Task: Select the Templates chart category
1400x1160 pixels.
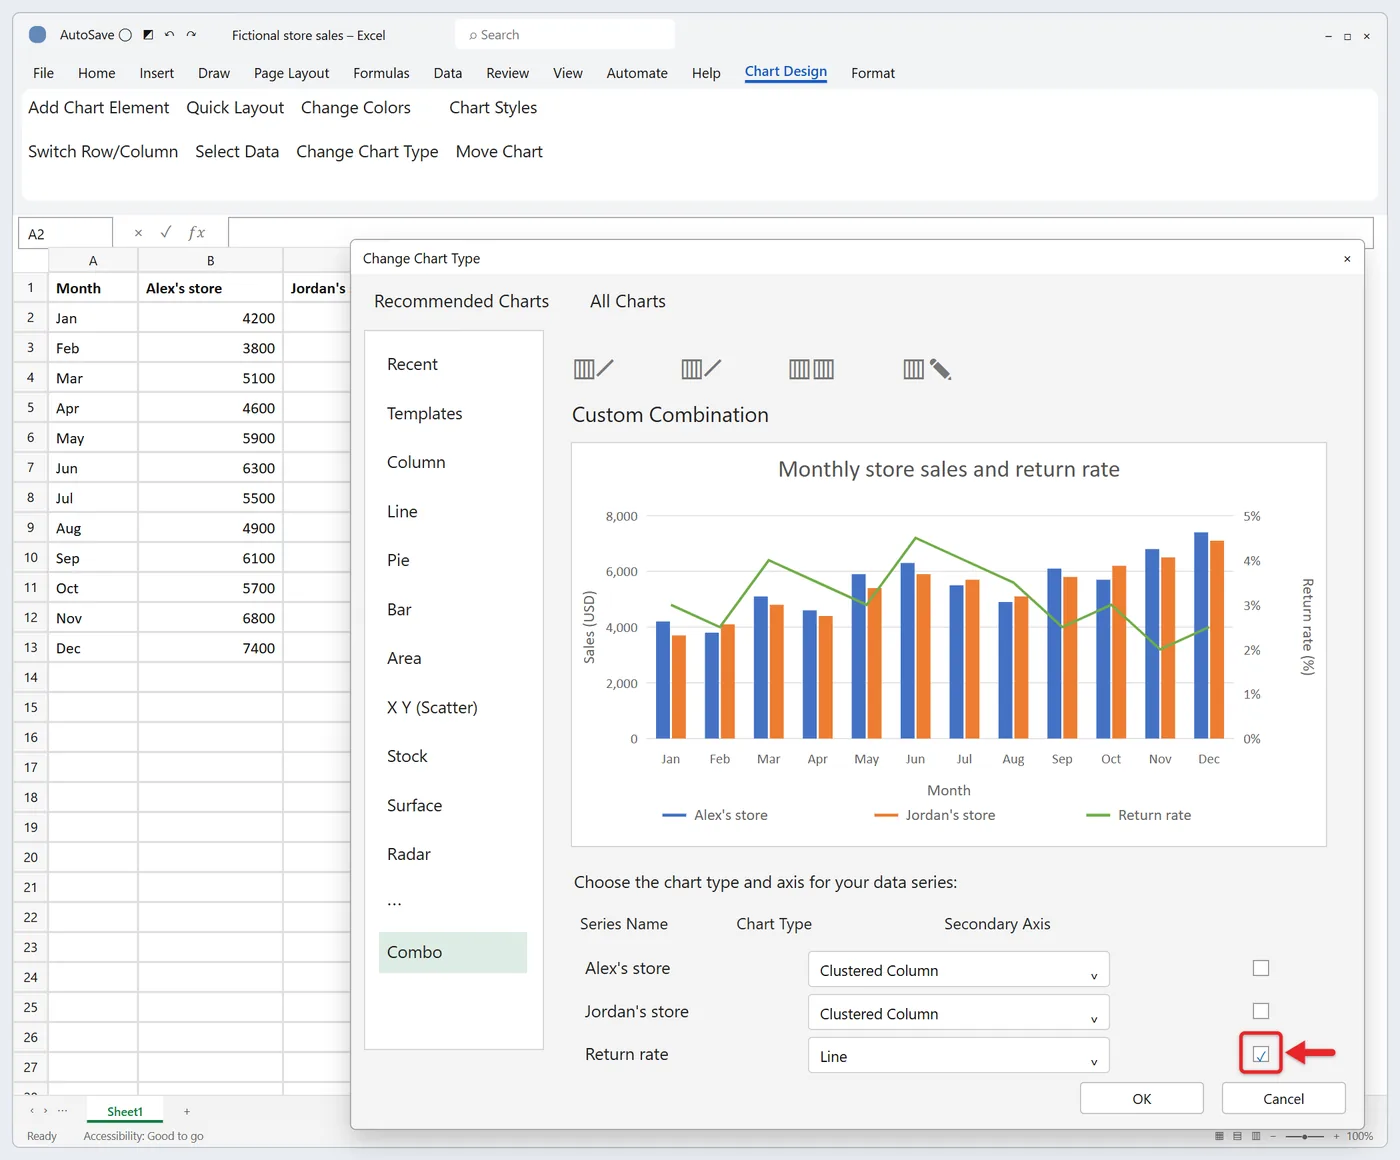Action: (425, 413)
